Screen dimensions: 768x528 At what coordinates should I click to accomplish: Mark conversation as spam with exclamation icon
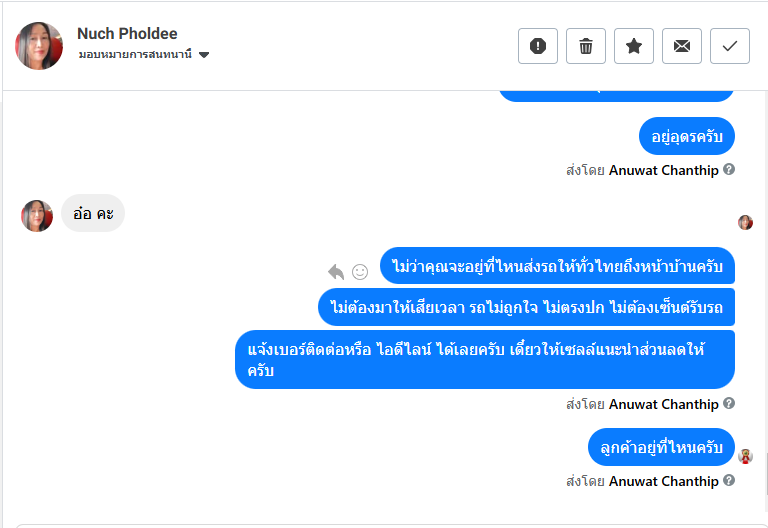(x=538, y=46)
